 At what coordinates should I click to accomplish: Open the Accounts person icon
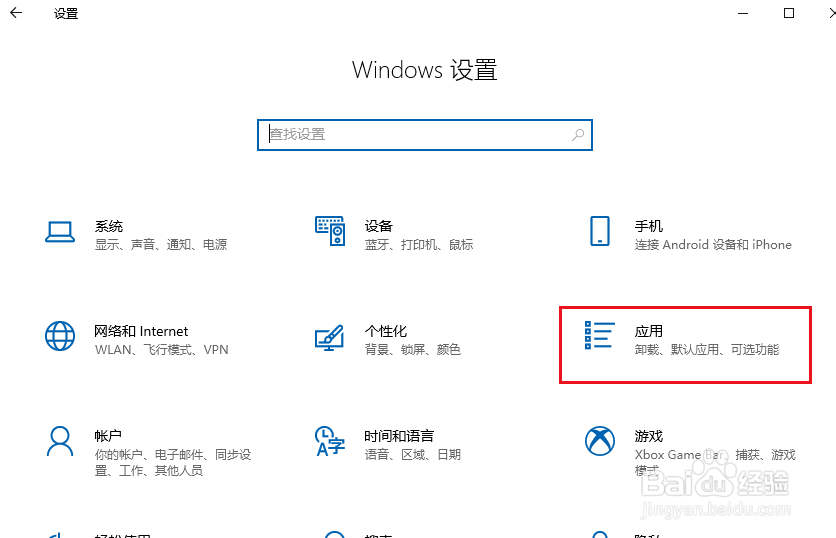coord(60,441)
